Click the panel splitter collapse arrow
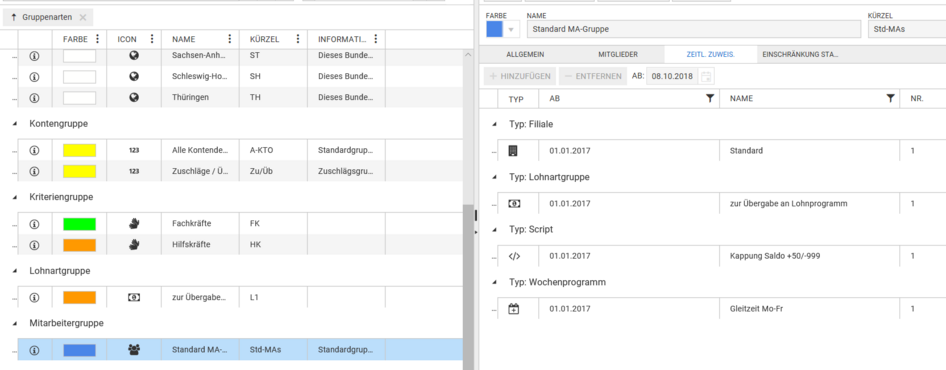The image size is (946, 370). [476, 231]
